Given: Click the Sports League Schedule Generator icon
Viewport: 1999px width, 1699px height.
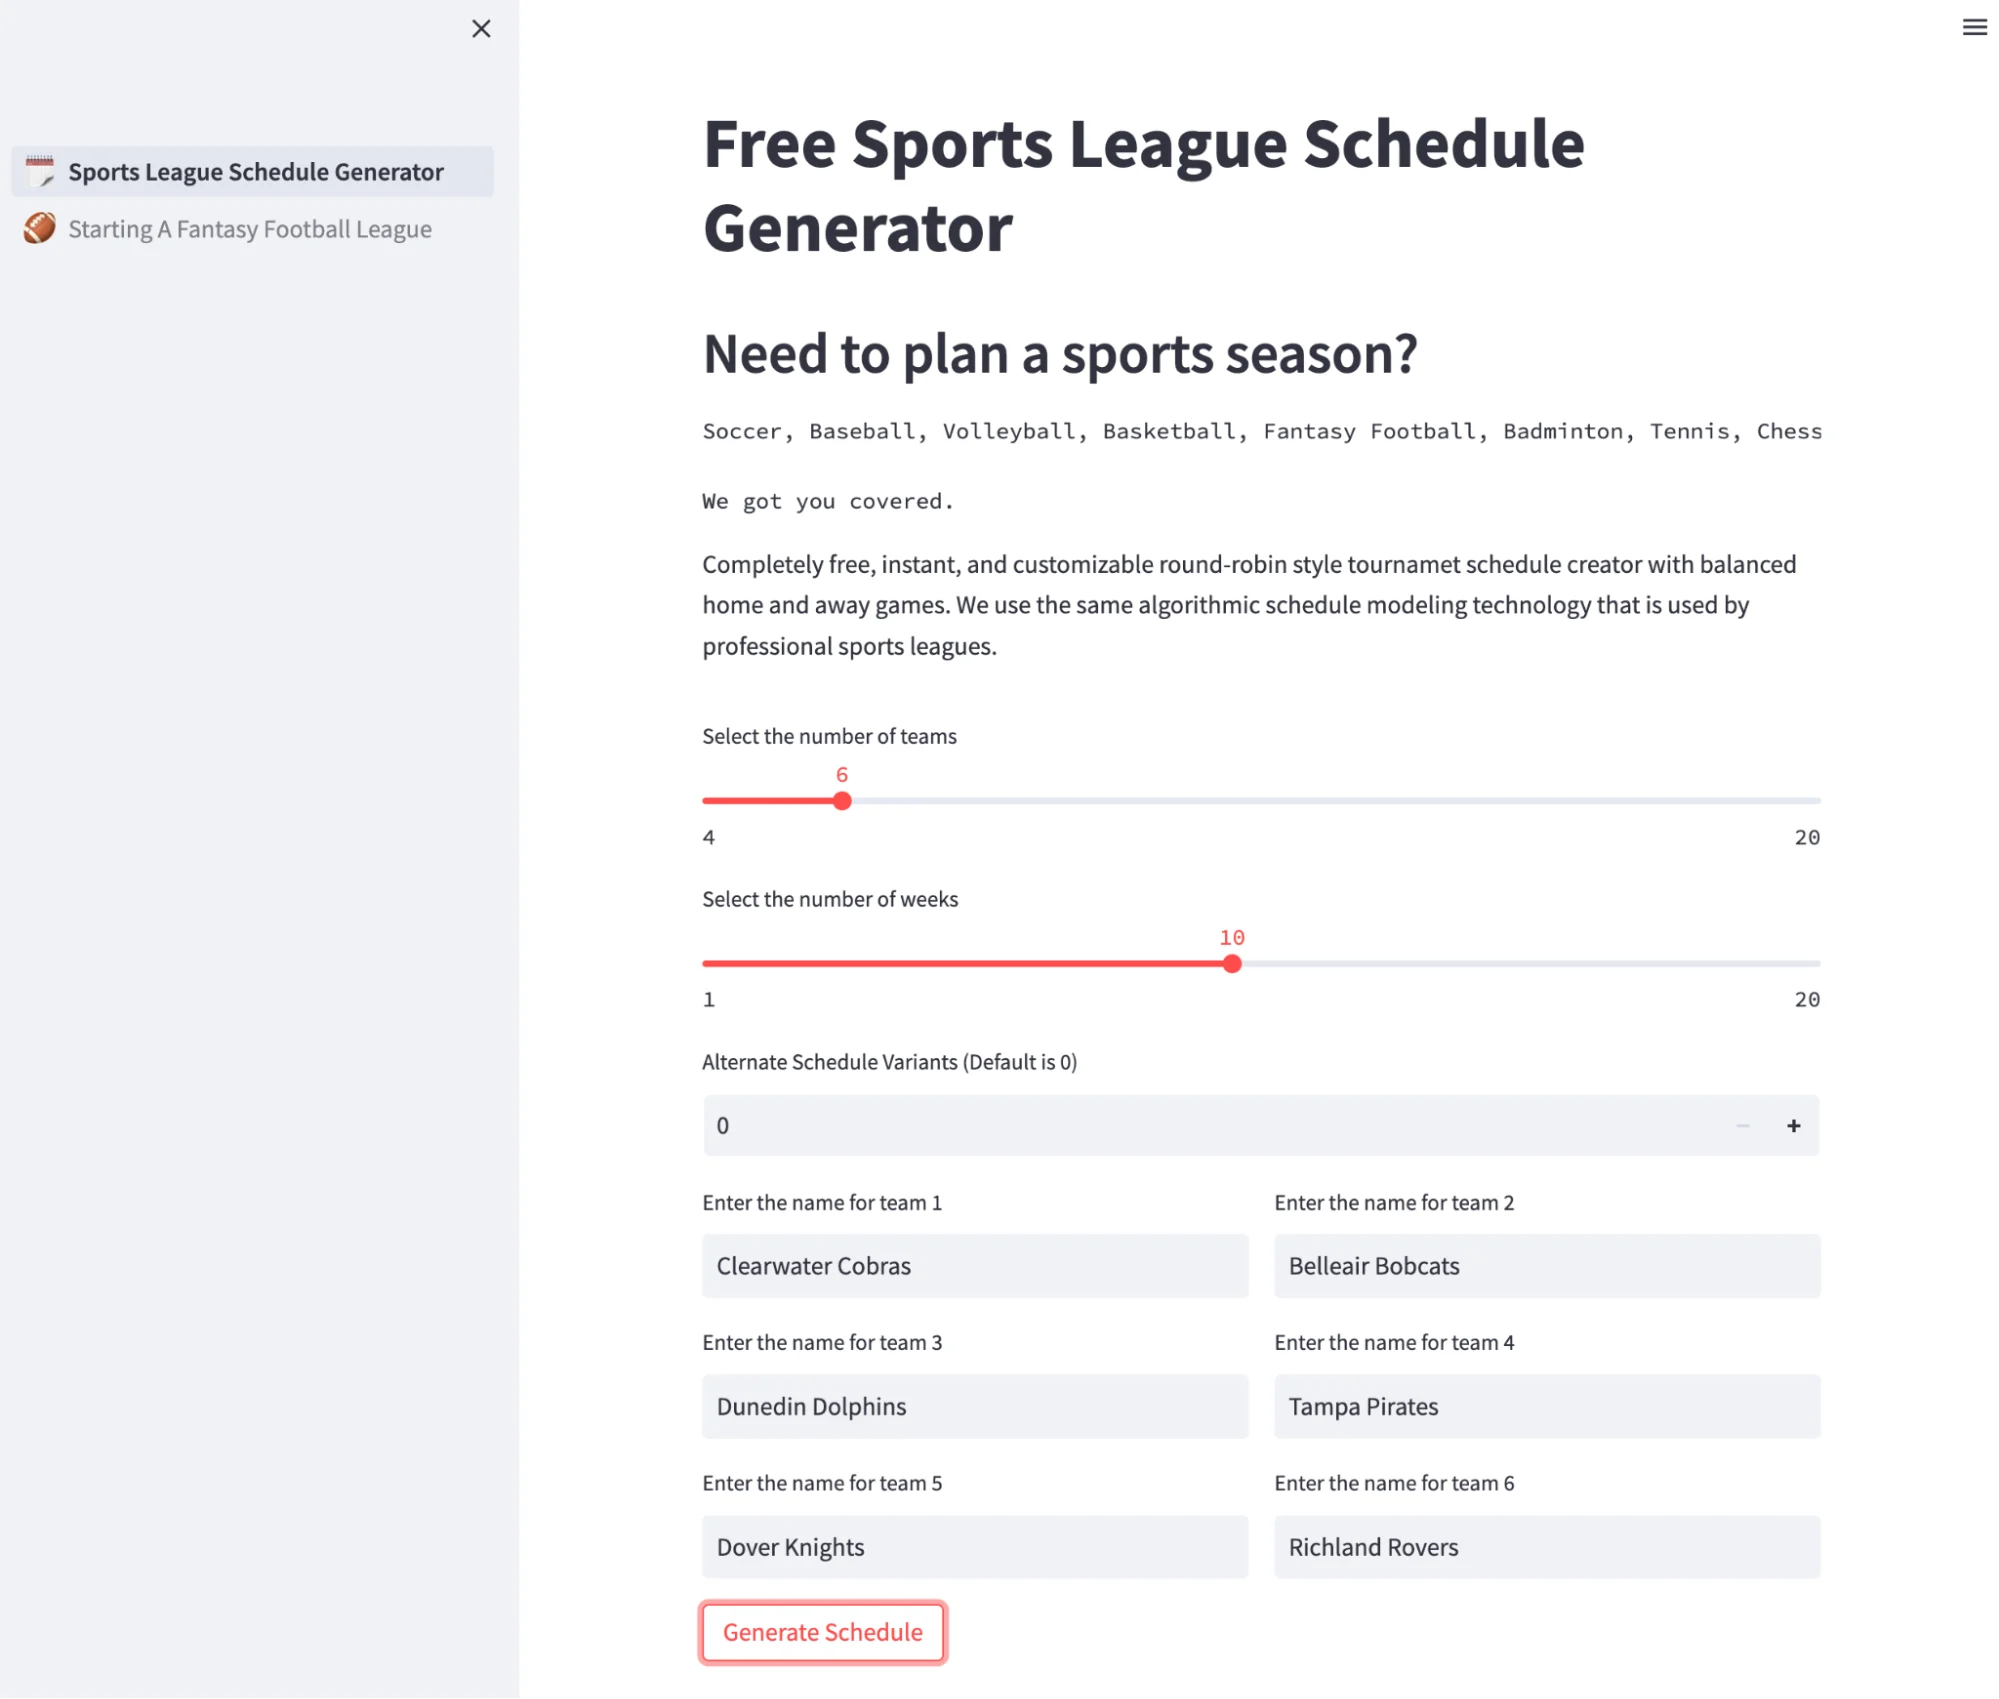Looking at the screenshot, I should click(x=40, y=169).
